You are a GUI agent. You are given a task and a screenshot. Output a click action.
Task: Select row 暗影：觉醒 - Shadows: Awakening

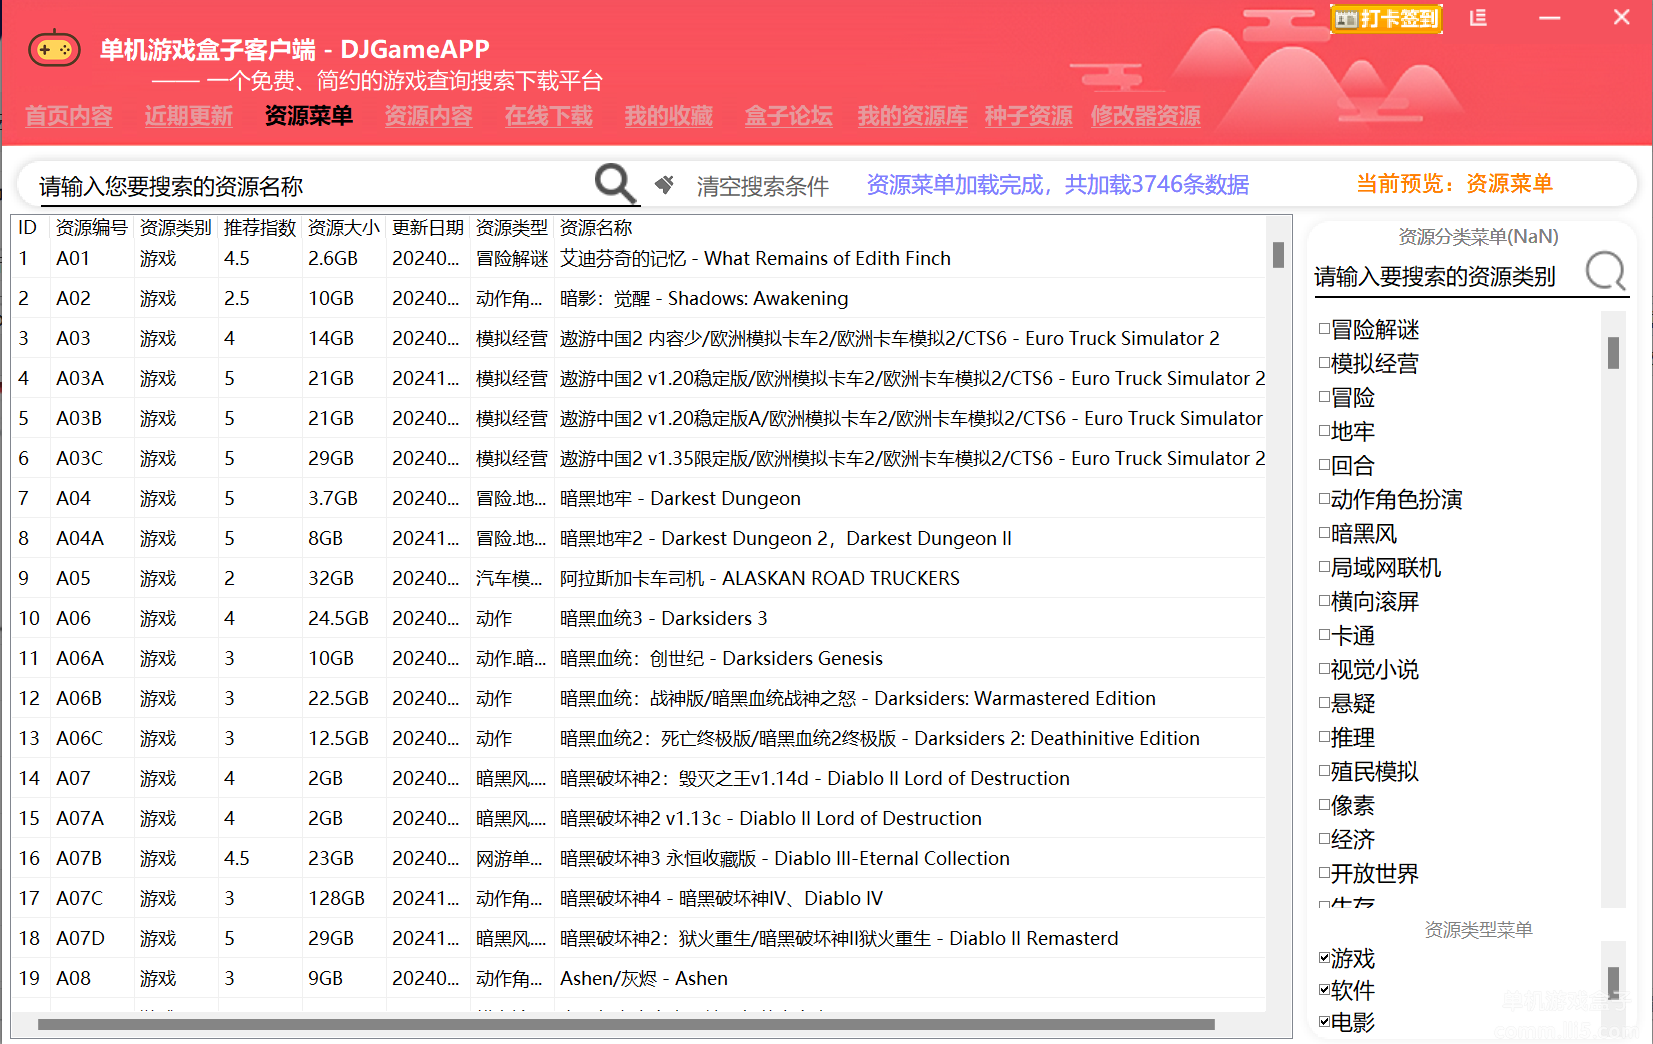(640, 298)
